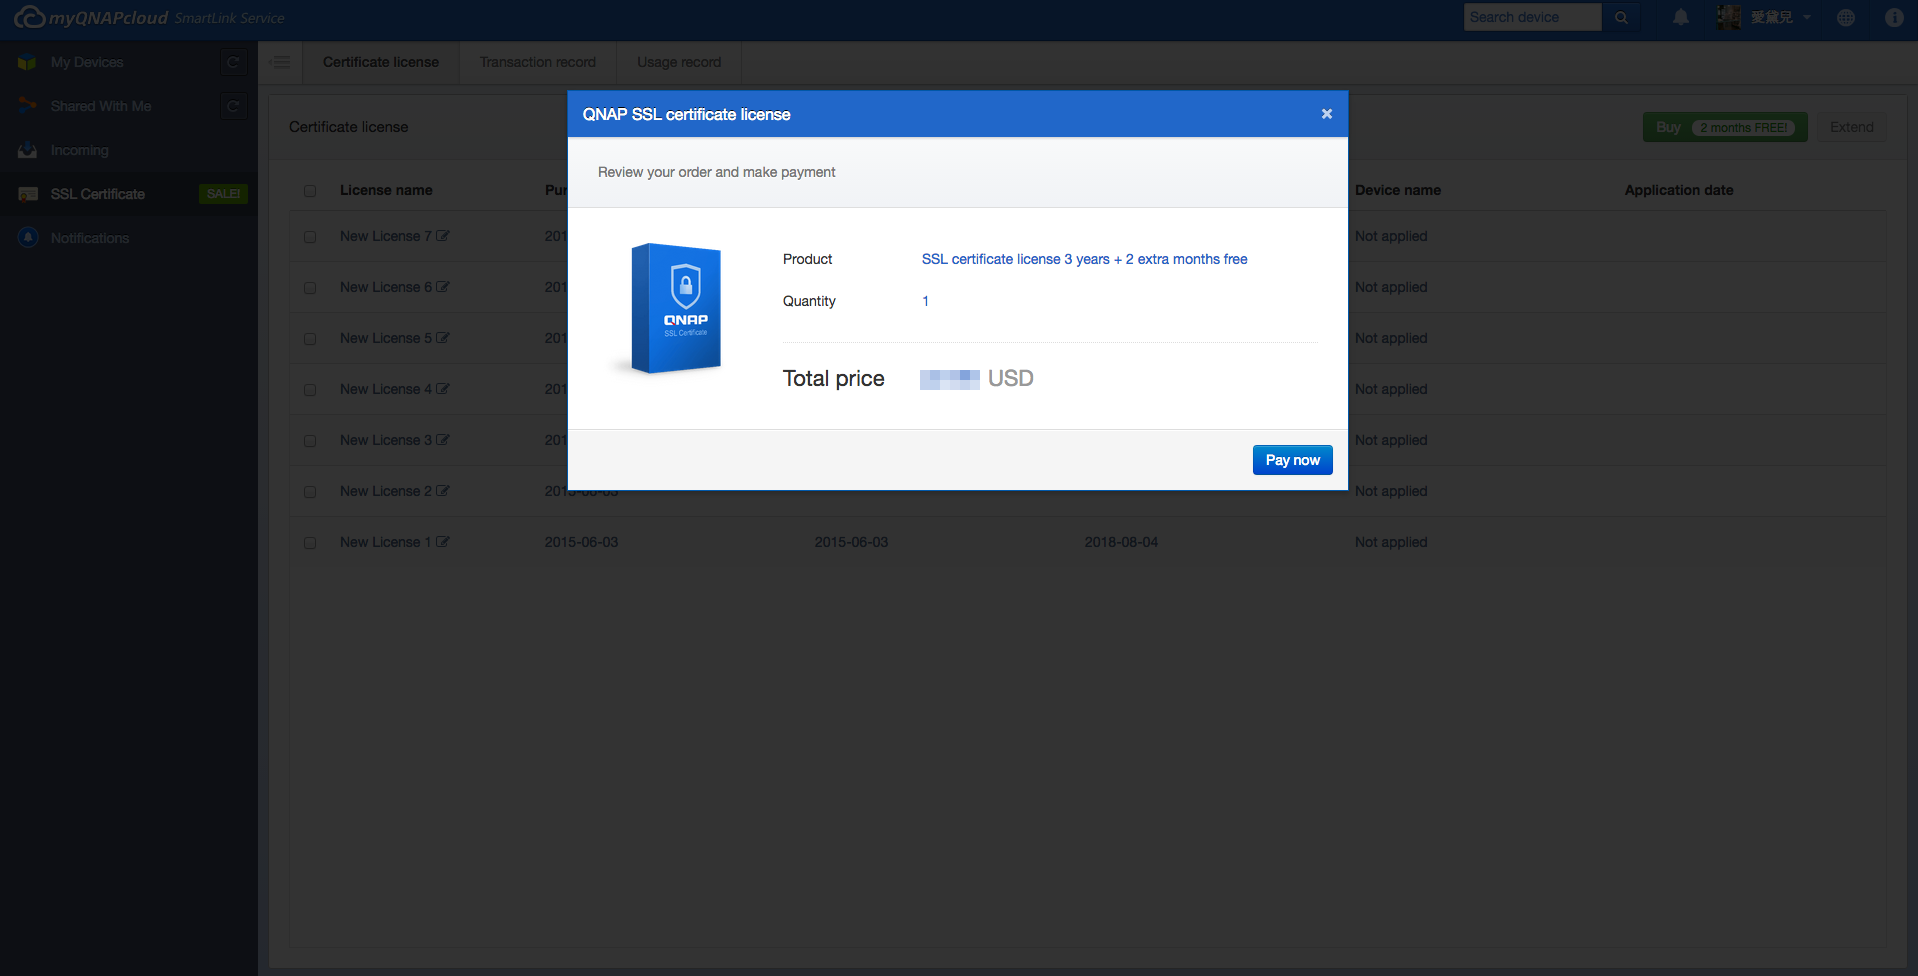
Task: Click the SSL certificate license product link
Action: click(1084, 259)
